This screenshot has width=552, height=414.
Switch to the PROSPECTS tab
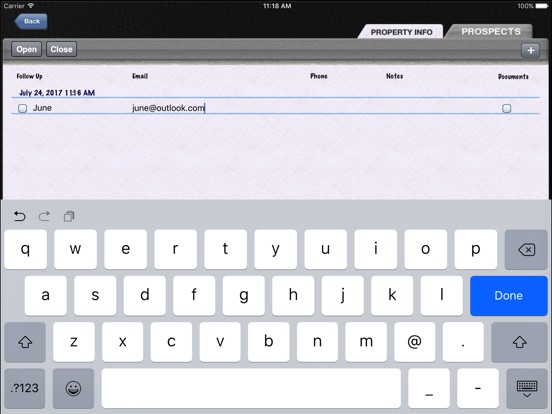490,31
